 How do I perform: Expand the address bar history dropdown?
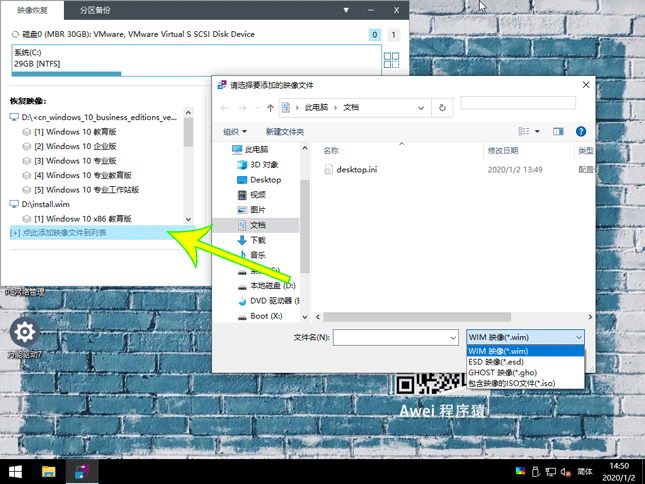coord(421,108)
